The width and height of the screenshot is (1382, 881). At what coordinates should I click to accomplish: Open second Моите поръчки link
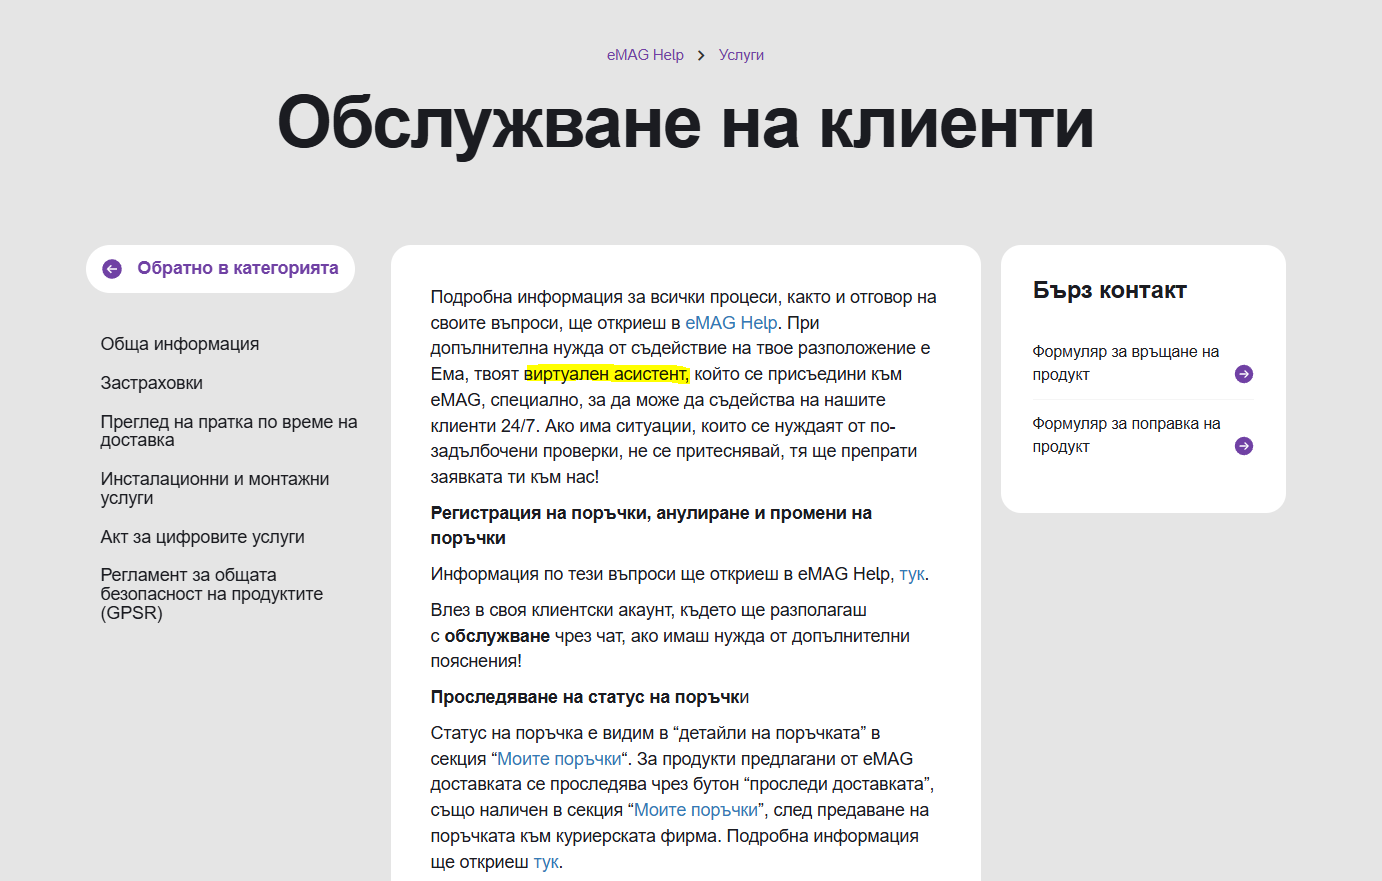pos(696,810)
